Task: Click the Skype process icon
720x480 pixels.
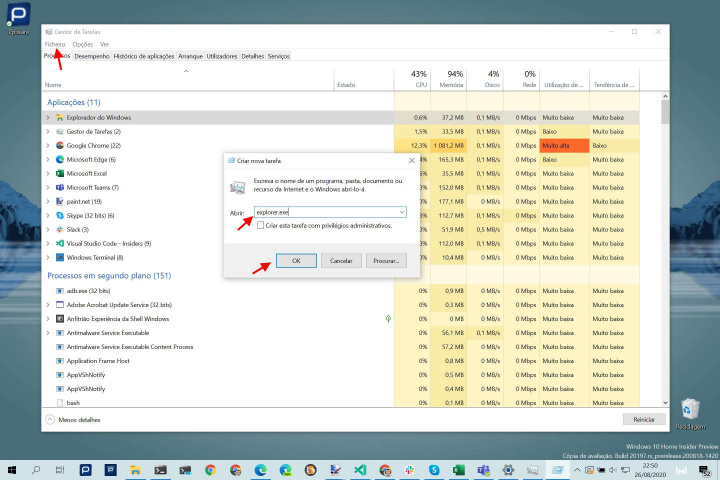Action: (x=59, y=215)
